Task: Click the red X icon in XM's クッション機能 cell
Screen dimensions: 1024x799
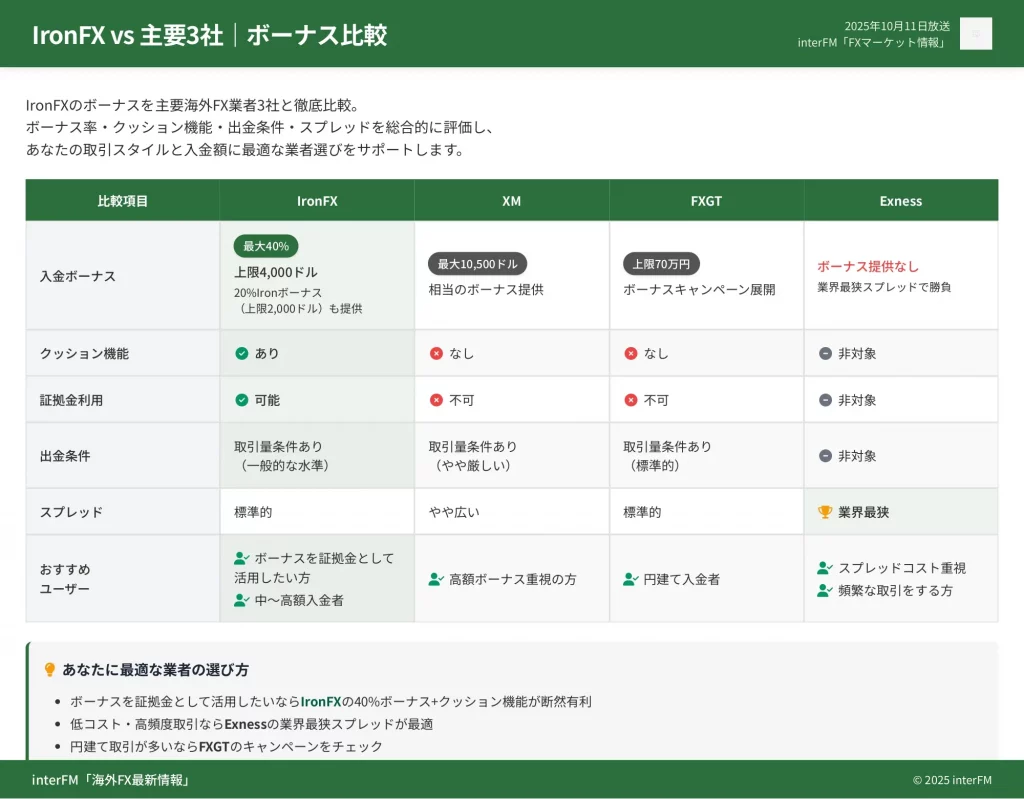Action: coord(436,353)
